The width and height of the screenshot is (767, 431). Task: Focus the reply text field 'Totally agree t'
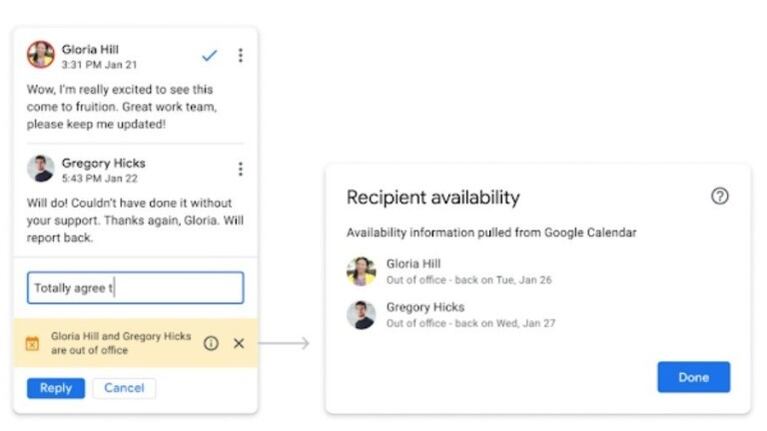click(x=135, y=288)
